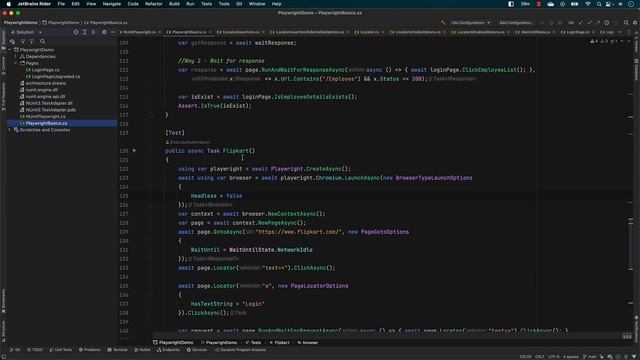This screenshot has width=640, height=360.
Task: Click the Wi-Fi icon in menu bar
Action: 588,4
